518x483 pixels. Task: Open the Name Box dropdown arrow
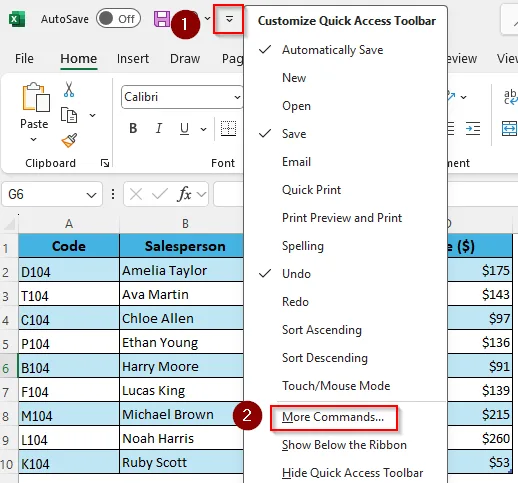pyautogui.click(x=91, y=195)
